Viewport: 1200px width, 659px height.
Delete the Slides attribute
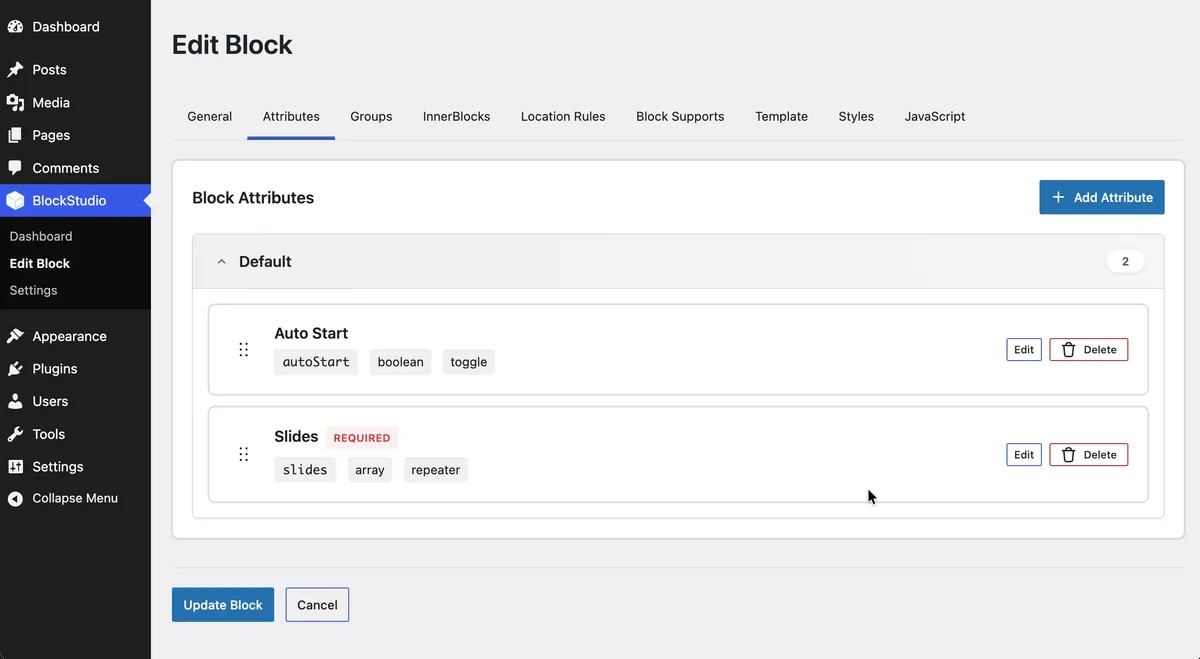(x=1089, y=455)
